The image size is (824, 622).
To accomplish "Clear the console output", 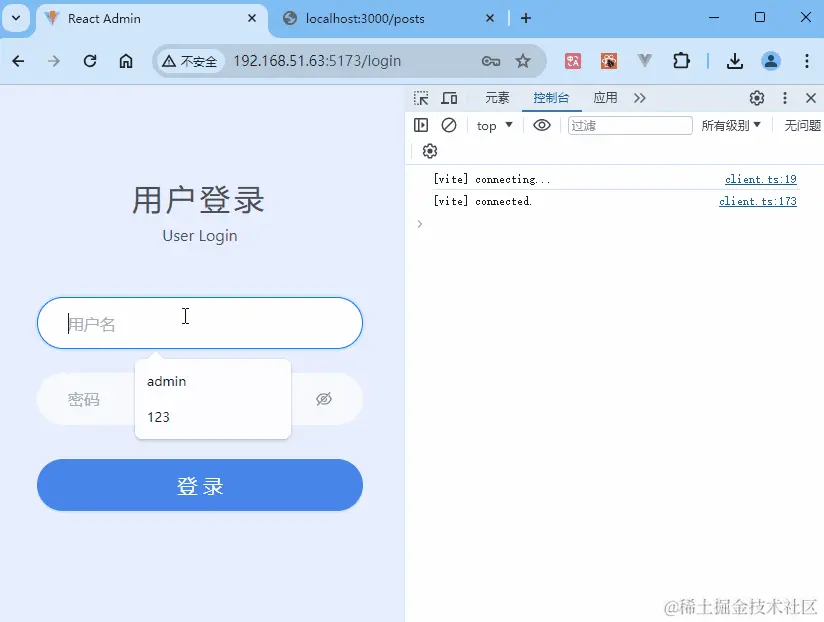I will 449,125.
